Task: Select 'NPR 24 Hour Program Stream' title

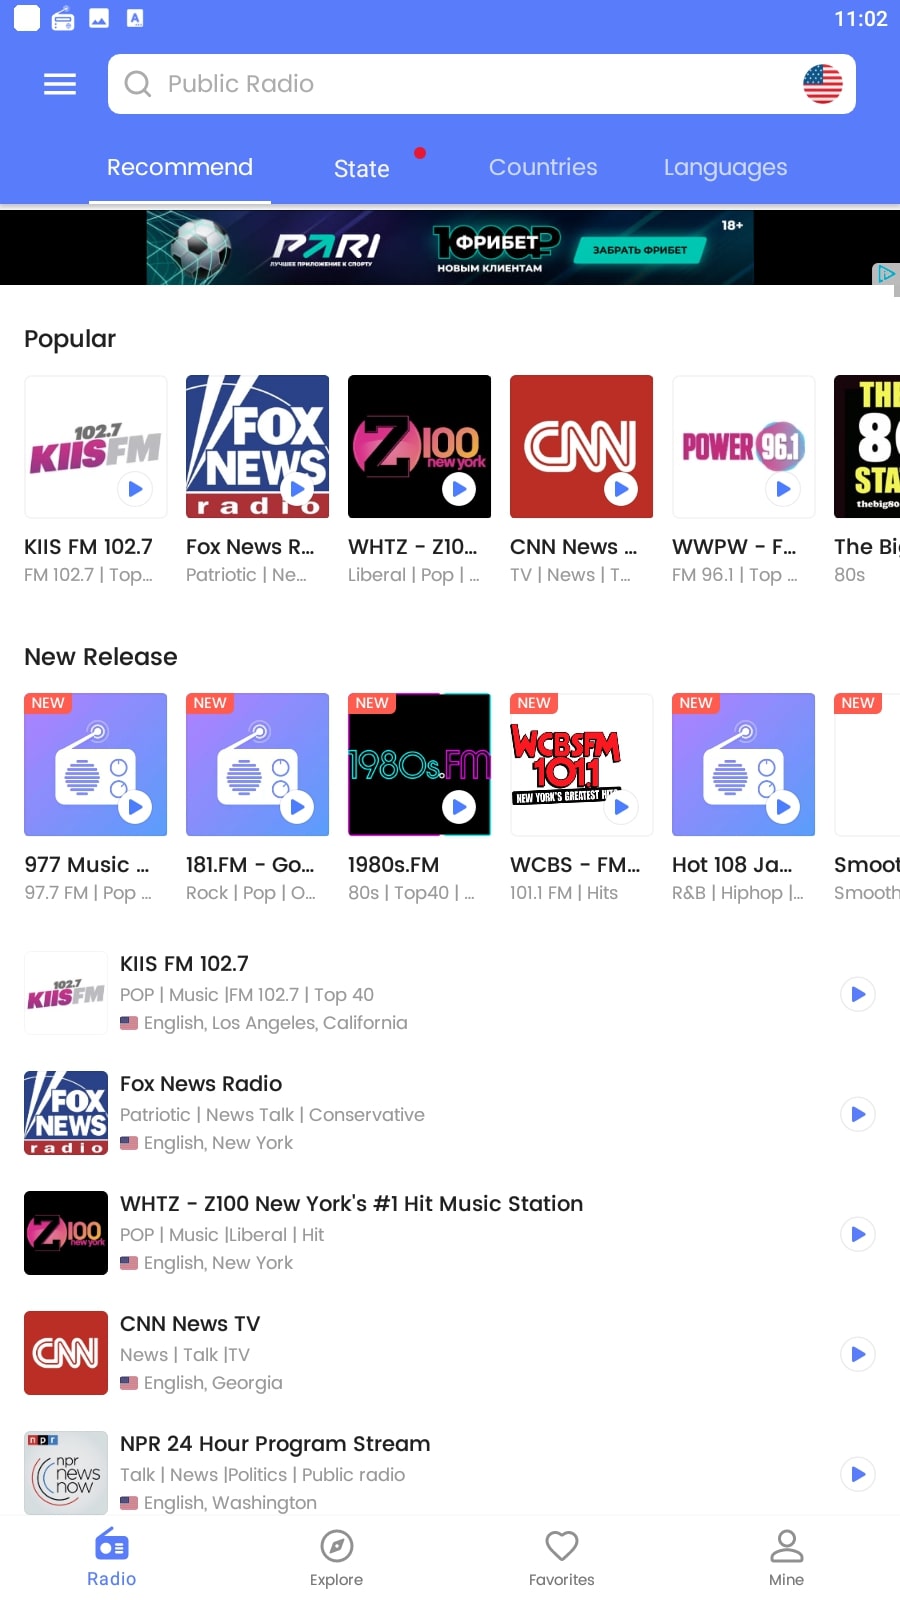Action: 275,1444
